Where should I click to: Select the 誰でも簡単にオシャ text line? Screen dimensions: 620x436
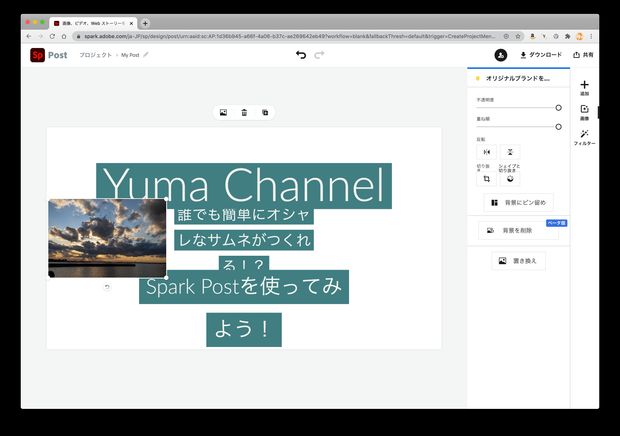pyautogui.click(x=244, y=215)
